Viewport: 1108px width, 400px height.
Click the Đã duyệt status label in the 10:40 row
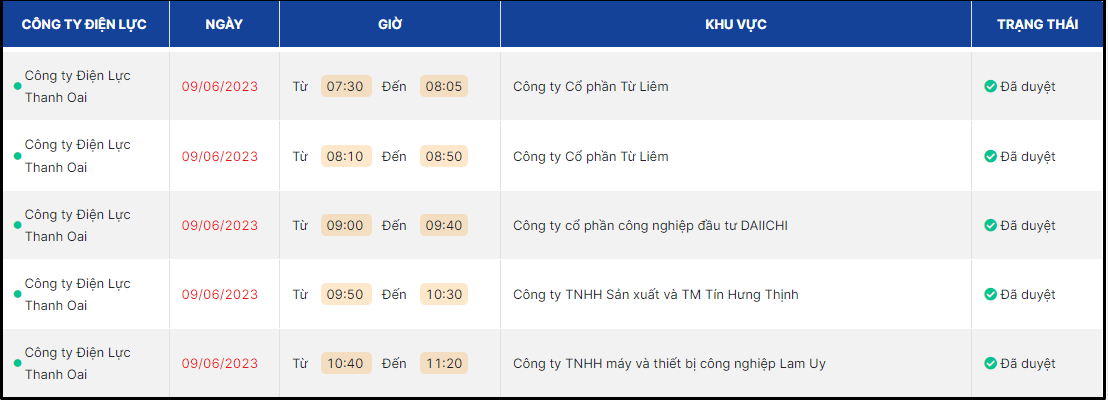pos(1027,364)
